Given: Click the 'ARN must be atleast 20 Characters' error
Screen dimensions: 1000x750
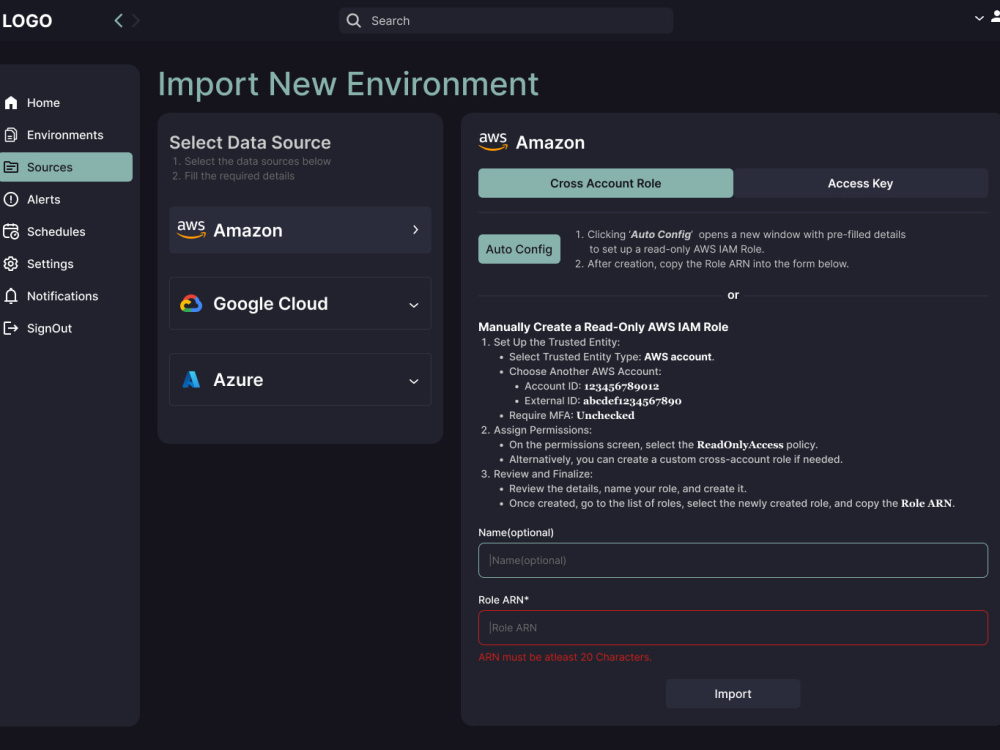Looking at the screenshot, I should (x=565, y=657).
